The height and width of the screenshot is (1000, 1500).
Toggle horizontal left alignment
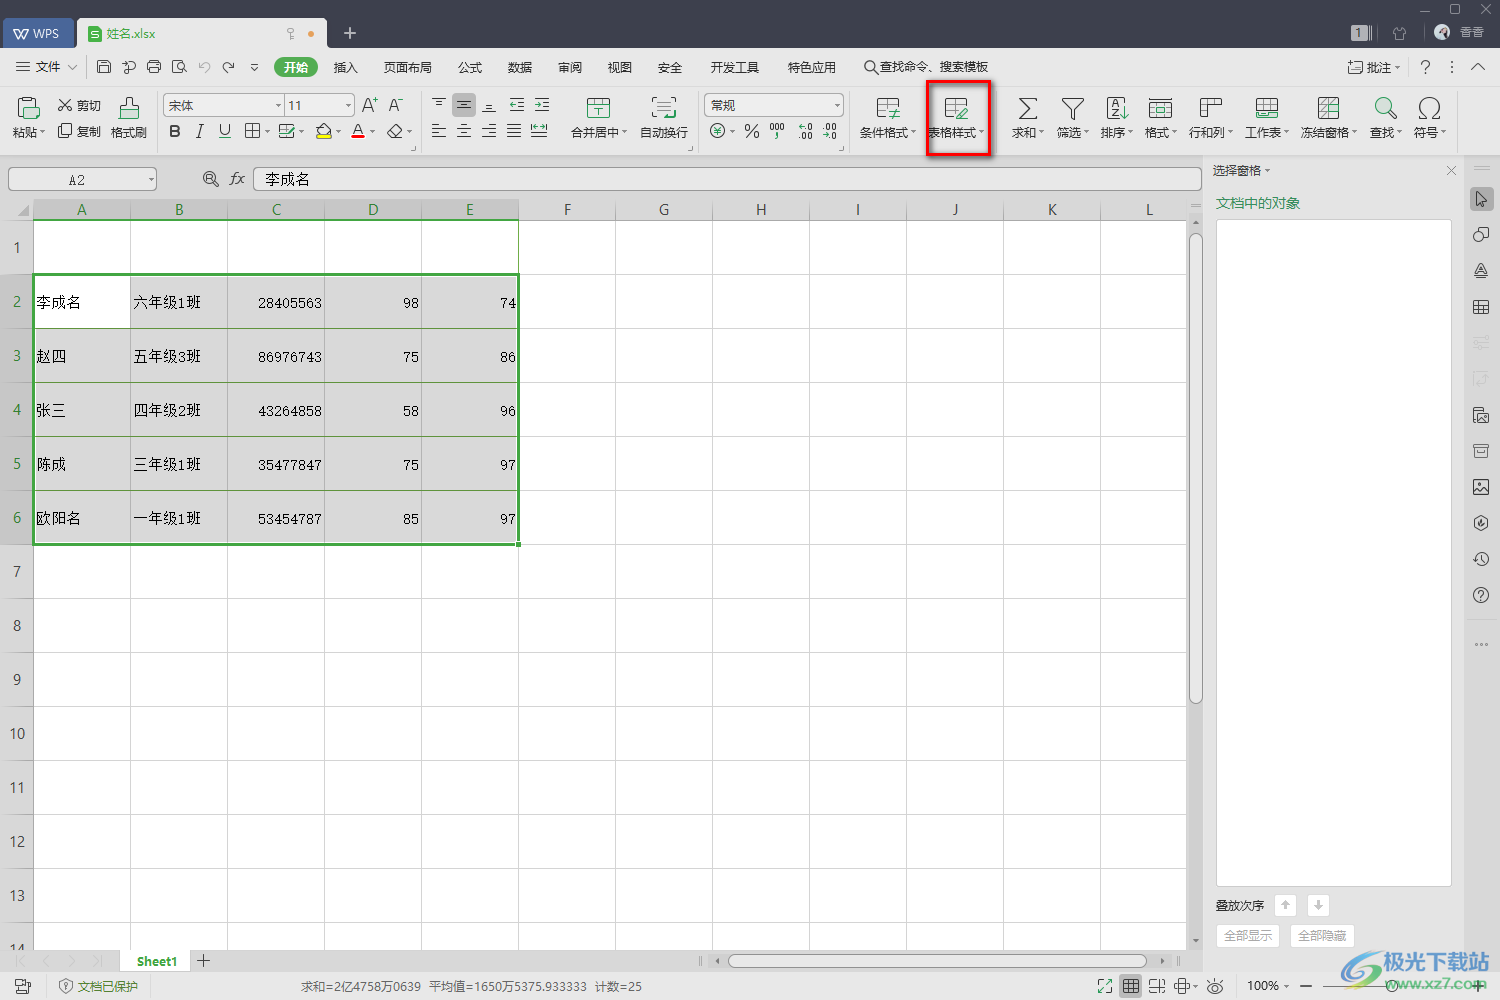click(x=439, y=131)
